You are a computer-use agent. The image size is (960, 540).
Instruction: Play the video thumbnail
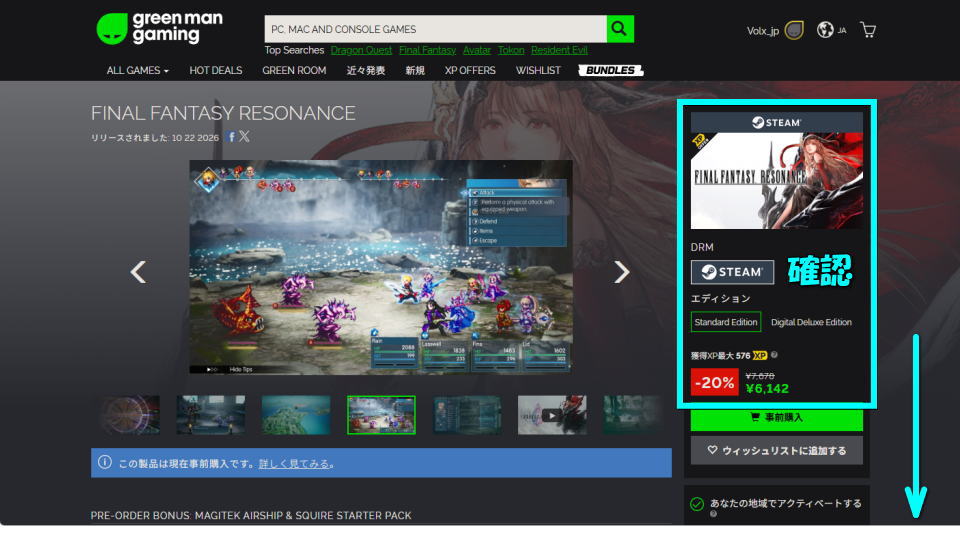tap(552, 414)
